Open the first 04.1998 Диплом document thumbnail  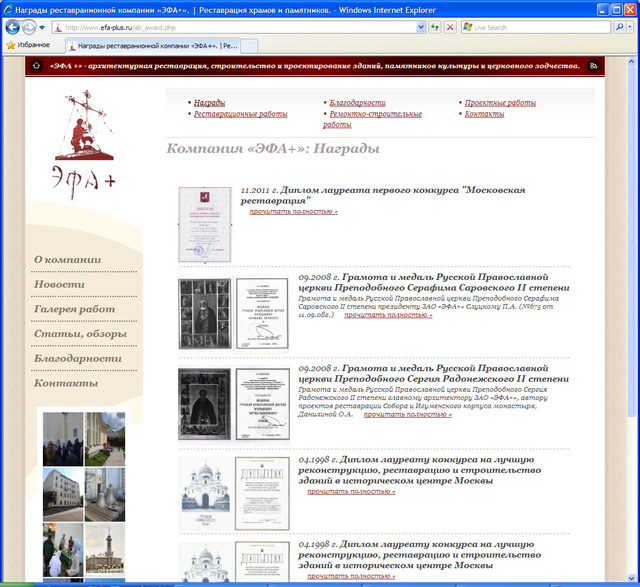coord(262,494)
